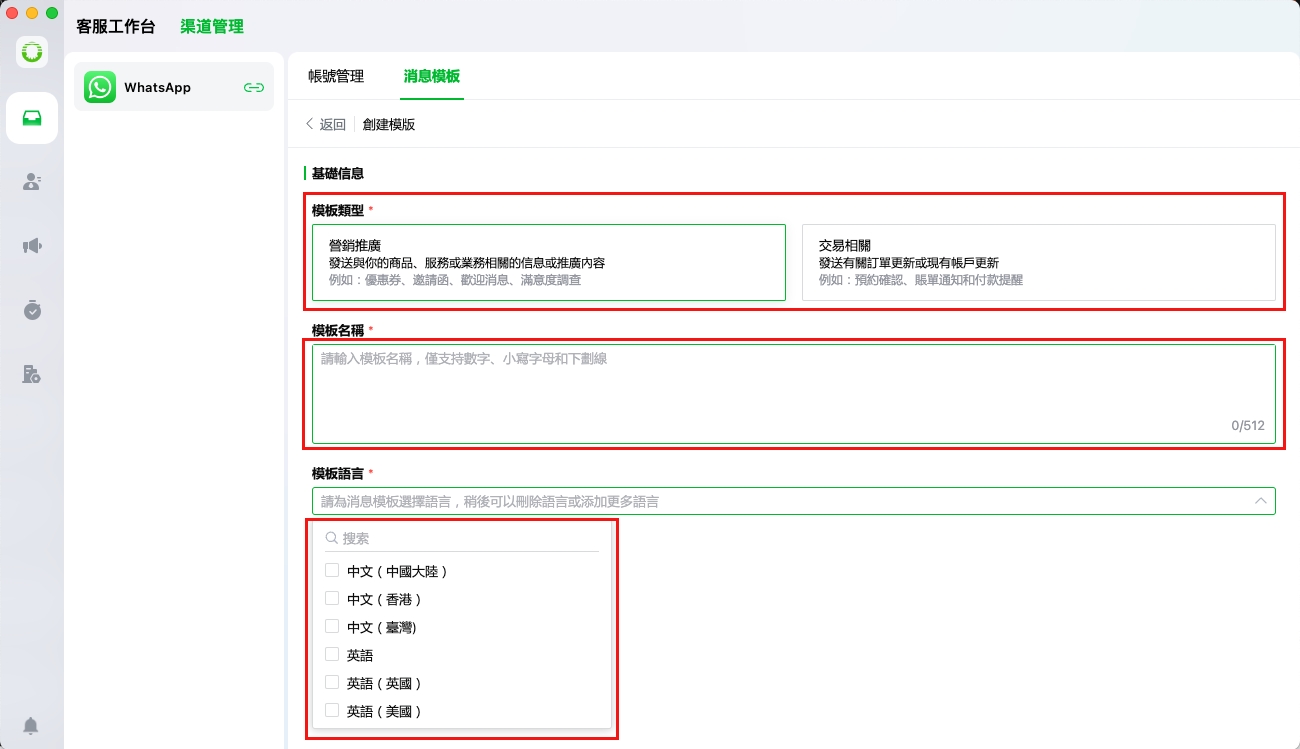1300x749 pixels.
Task: Focus the language 搜索 search box
Action: tap(468, 538)
